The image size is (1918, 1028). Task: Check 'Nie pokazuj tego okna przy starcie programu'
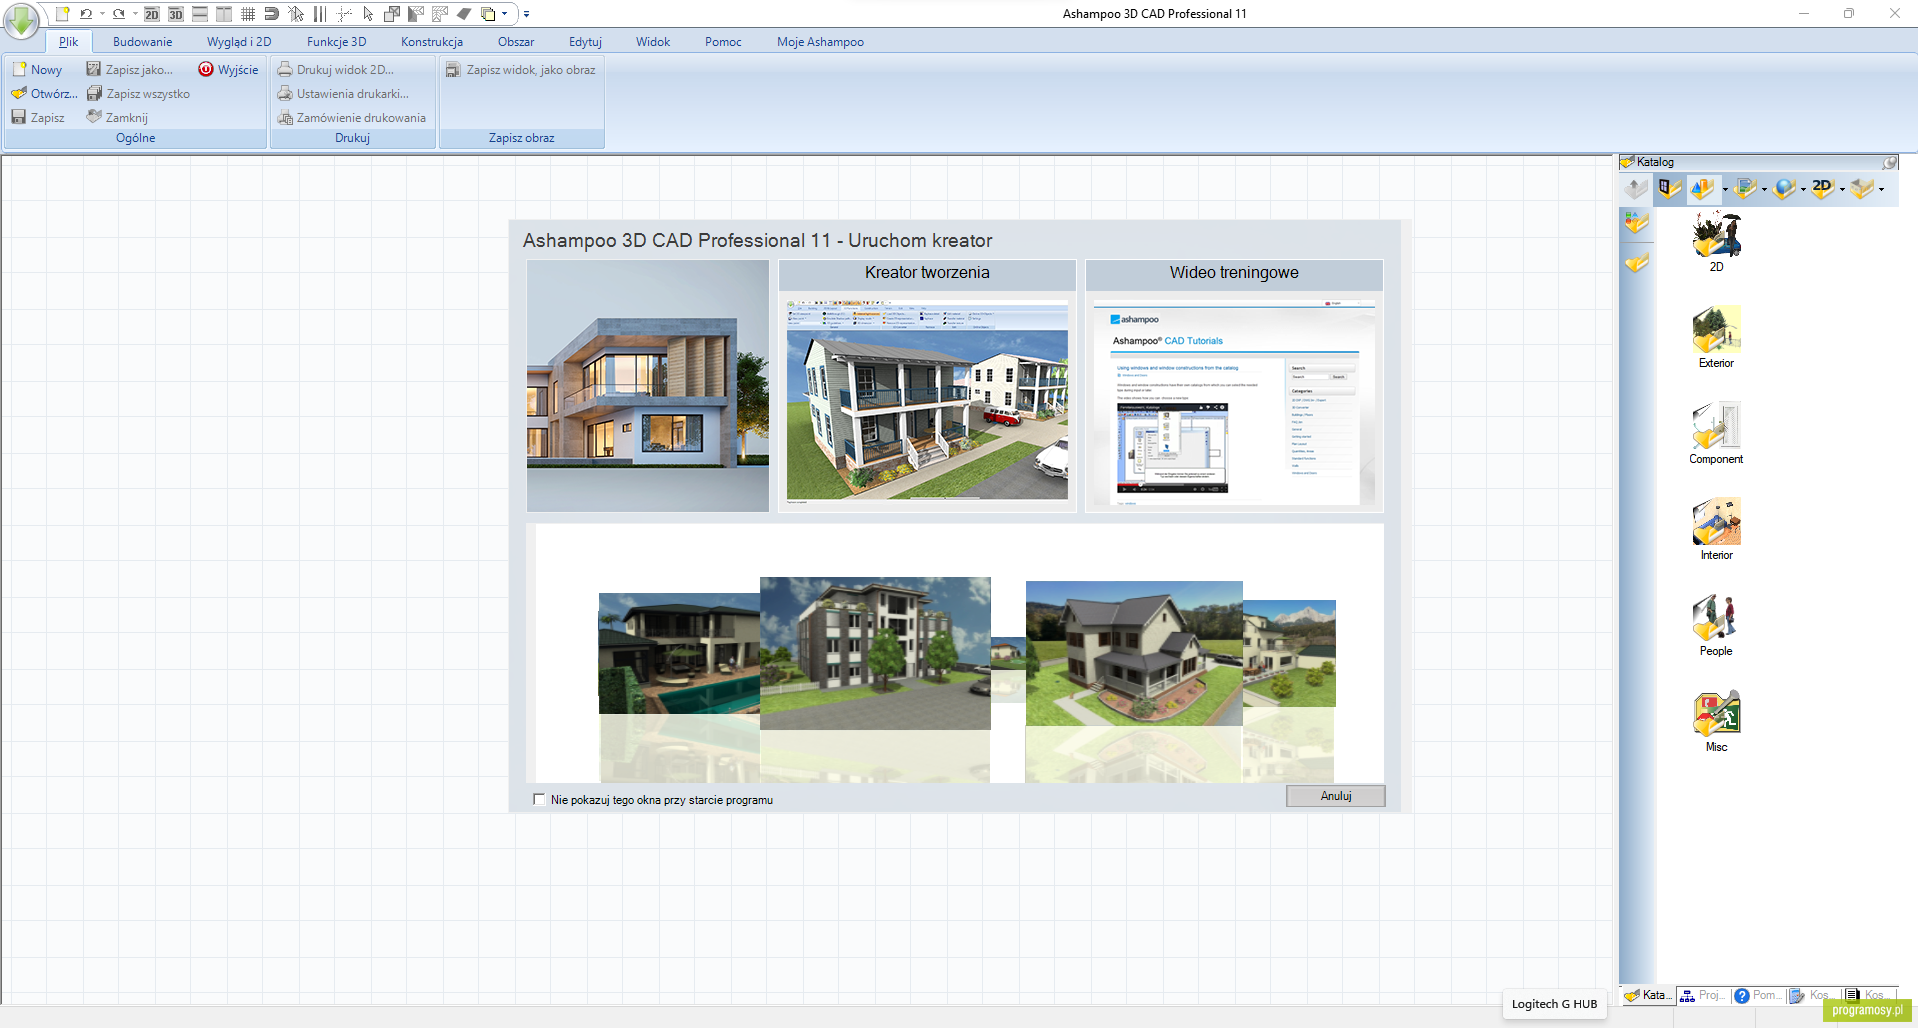point(540,799)
